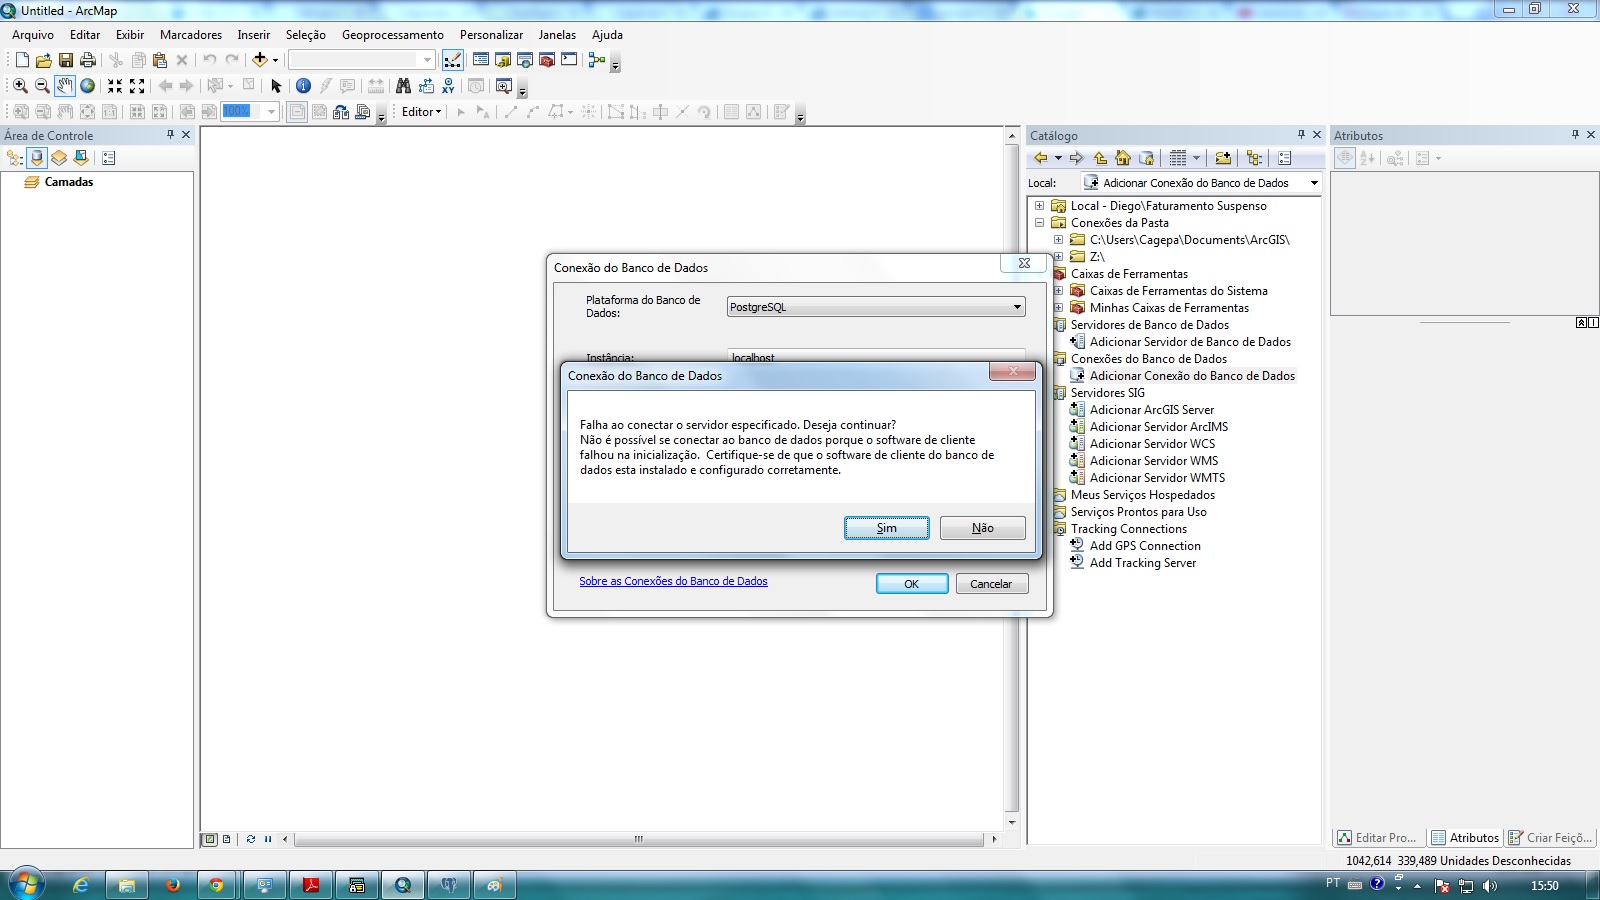Collapse the Conexões da Pasta node
Viewport: 1600px width, 900px height.
(x=1039, y=223)
